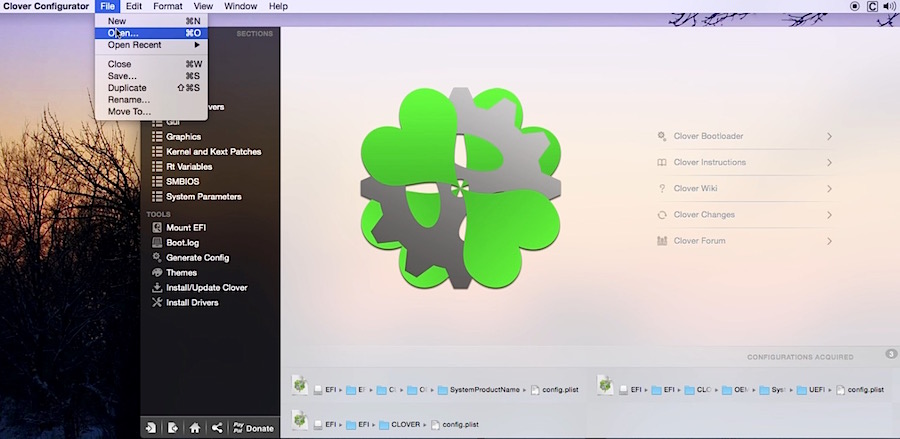Choose New from the File menu
This screenshot has width=900, height=439.
(152, 21)
